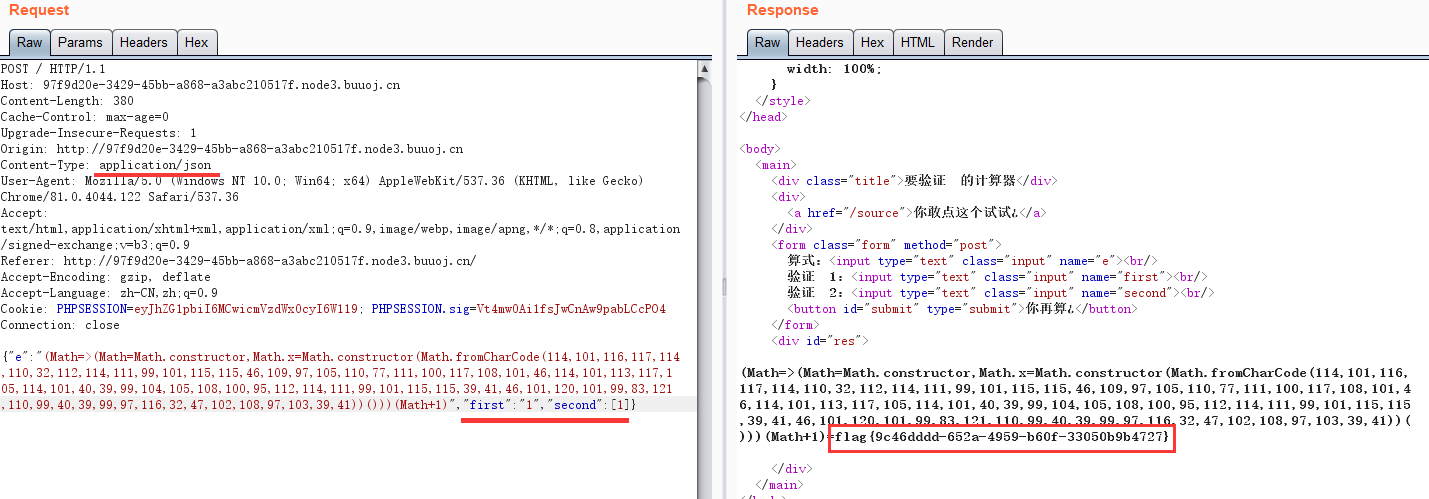Click the Request scrollbar up arrow
This screenshot has width=1429, height=499.
point(705,69)
